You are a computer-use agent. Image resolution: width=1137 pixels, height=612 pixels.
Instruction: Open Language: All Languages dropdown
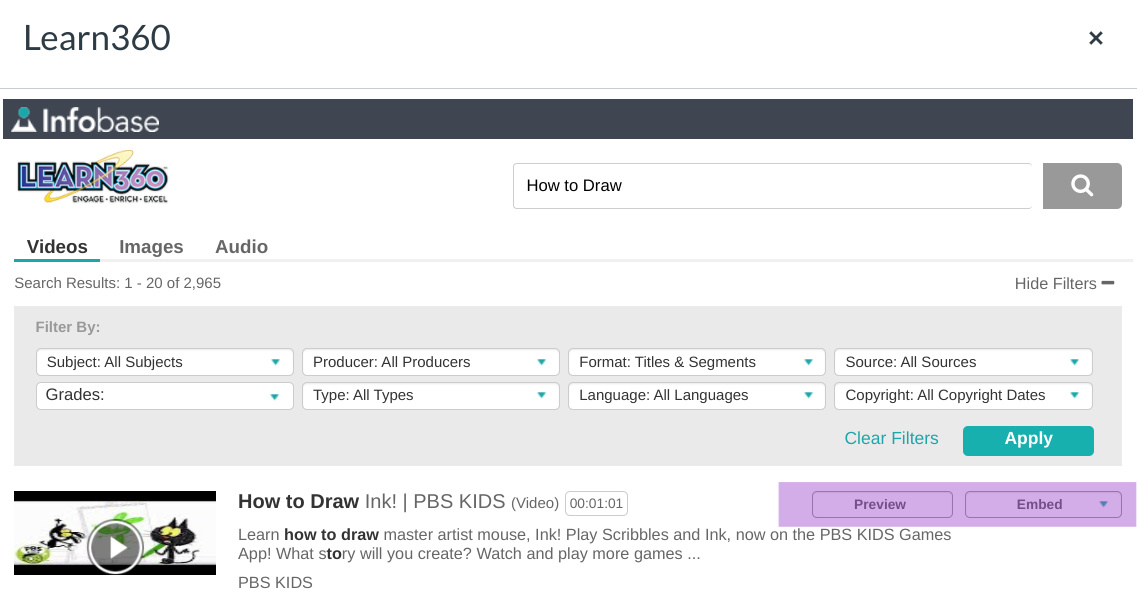(696, 395)
